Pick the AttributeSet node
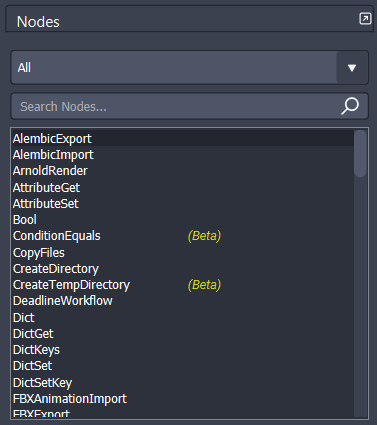Image resolution: width=377 pixels, height=425 pixels. point(183,204)
